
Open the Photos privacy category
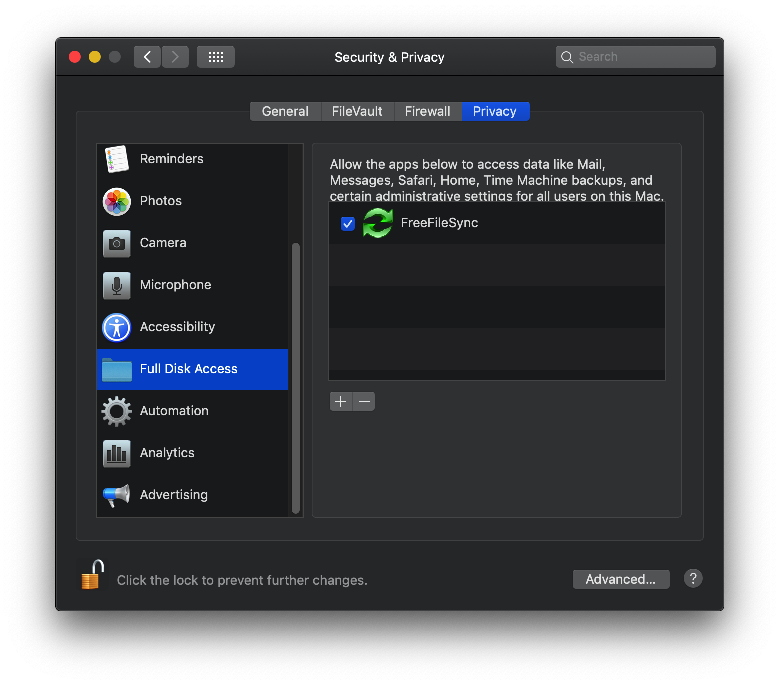click(192, 201)
